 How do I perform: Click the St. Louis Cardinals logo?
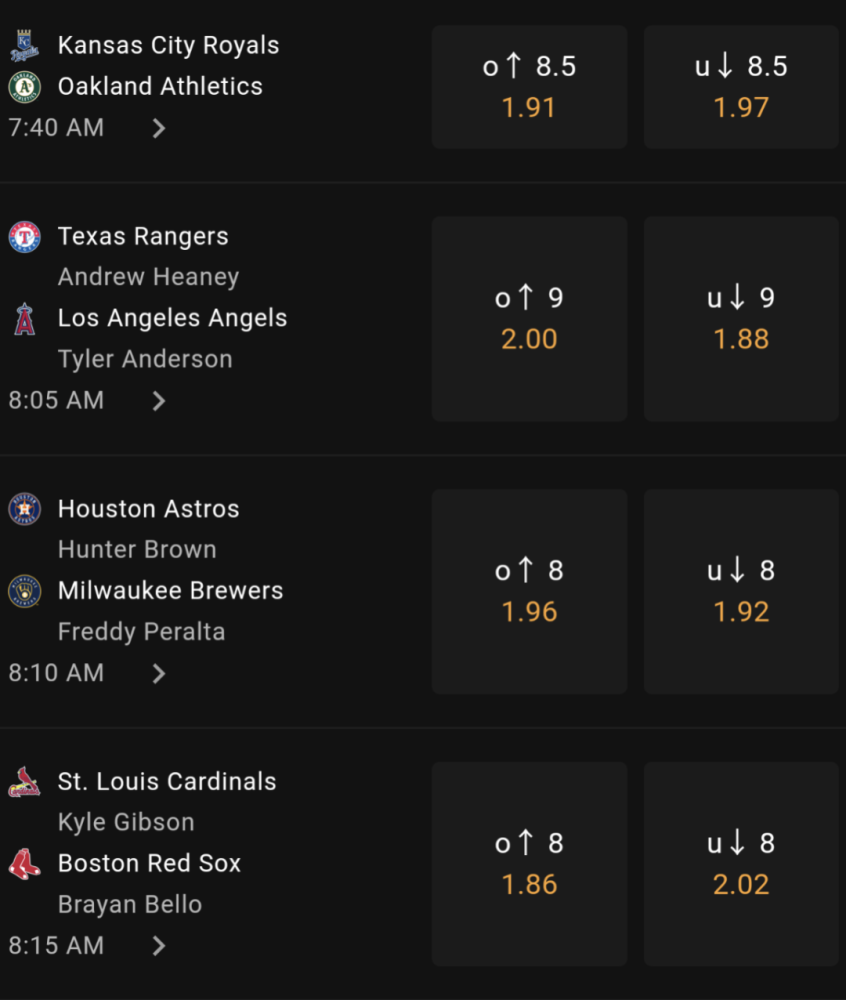tap(24, 782)
